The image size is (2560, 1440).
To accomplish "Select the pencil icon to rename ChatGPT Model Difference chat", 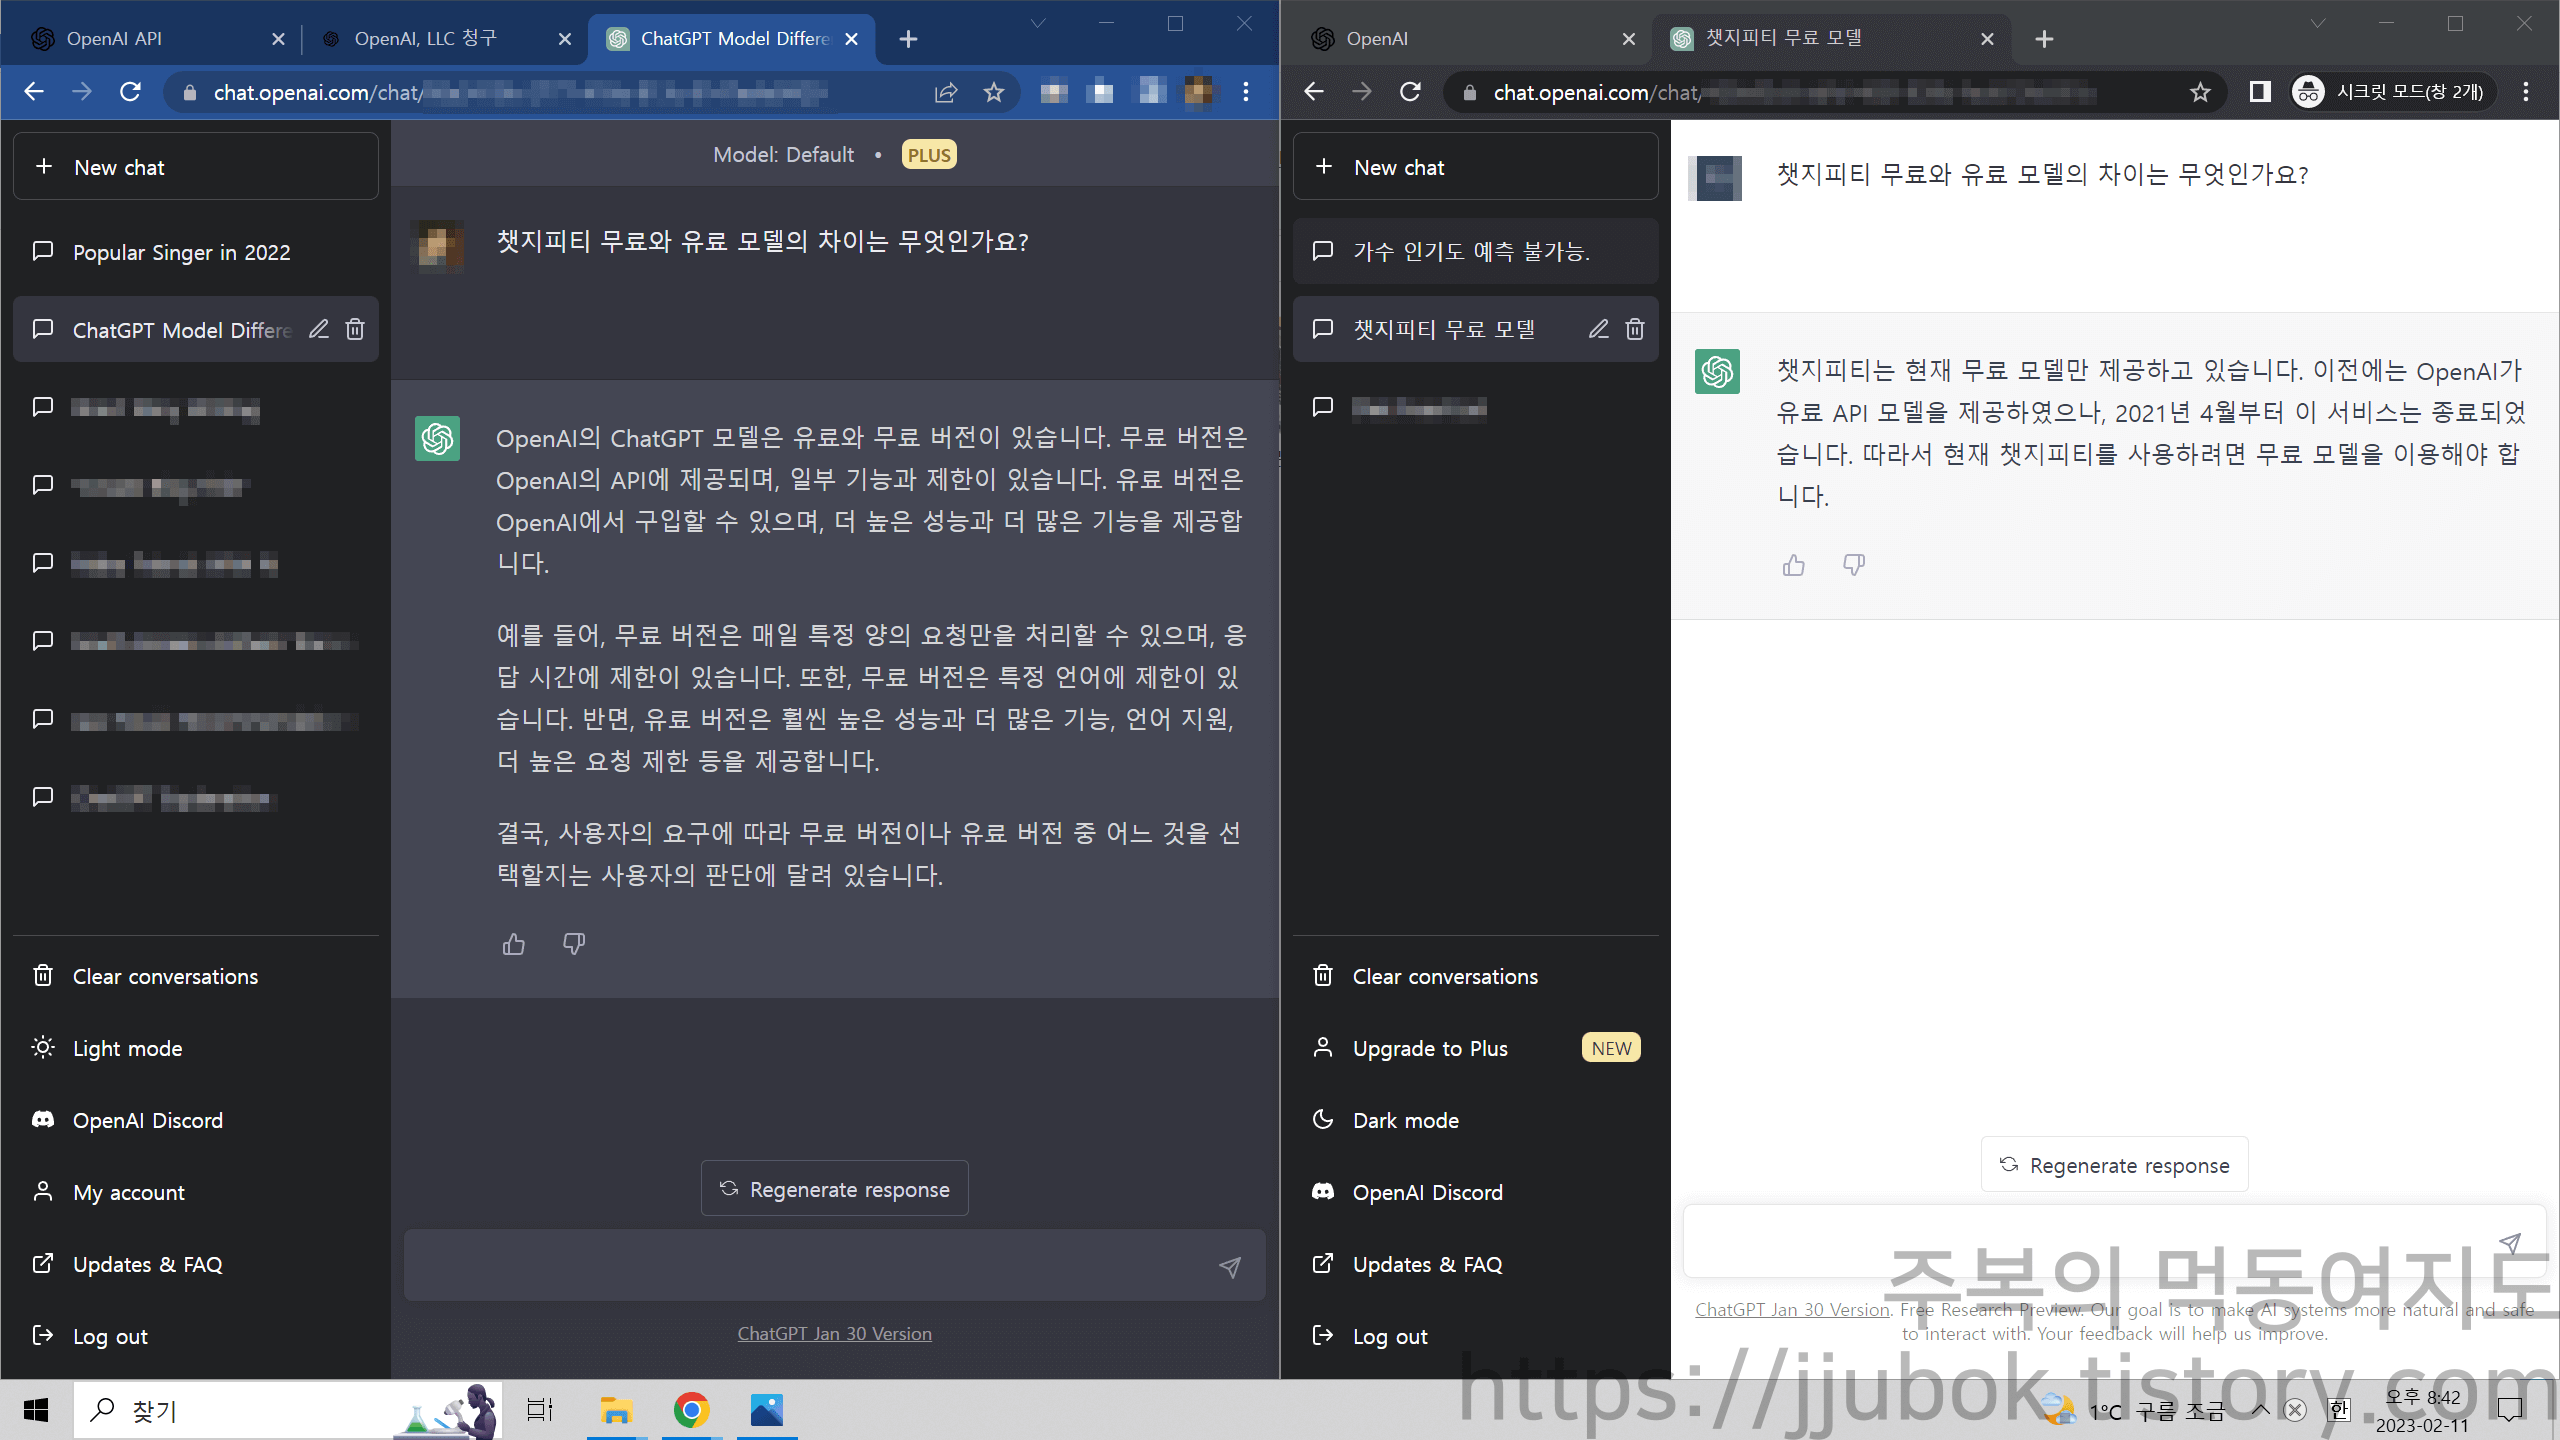I will [318, 328].
